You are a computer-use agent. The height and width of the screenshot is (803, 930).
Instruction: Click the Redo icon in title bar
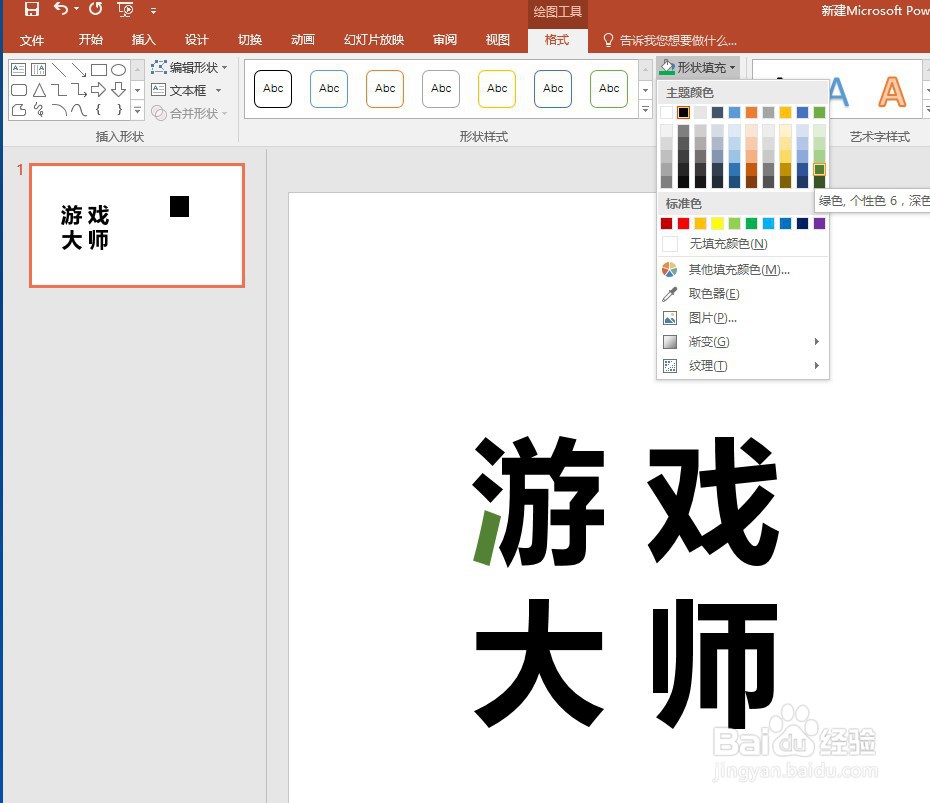coord(95,8)
